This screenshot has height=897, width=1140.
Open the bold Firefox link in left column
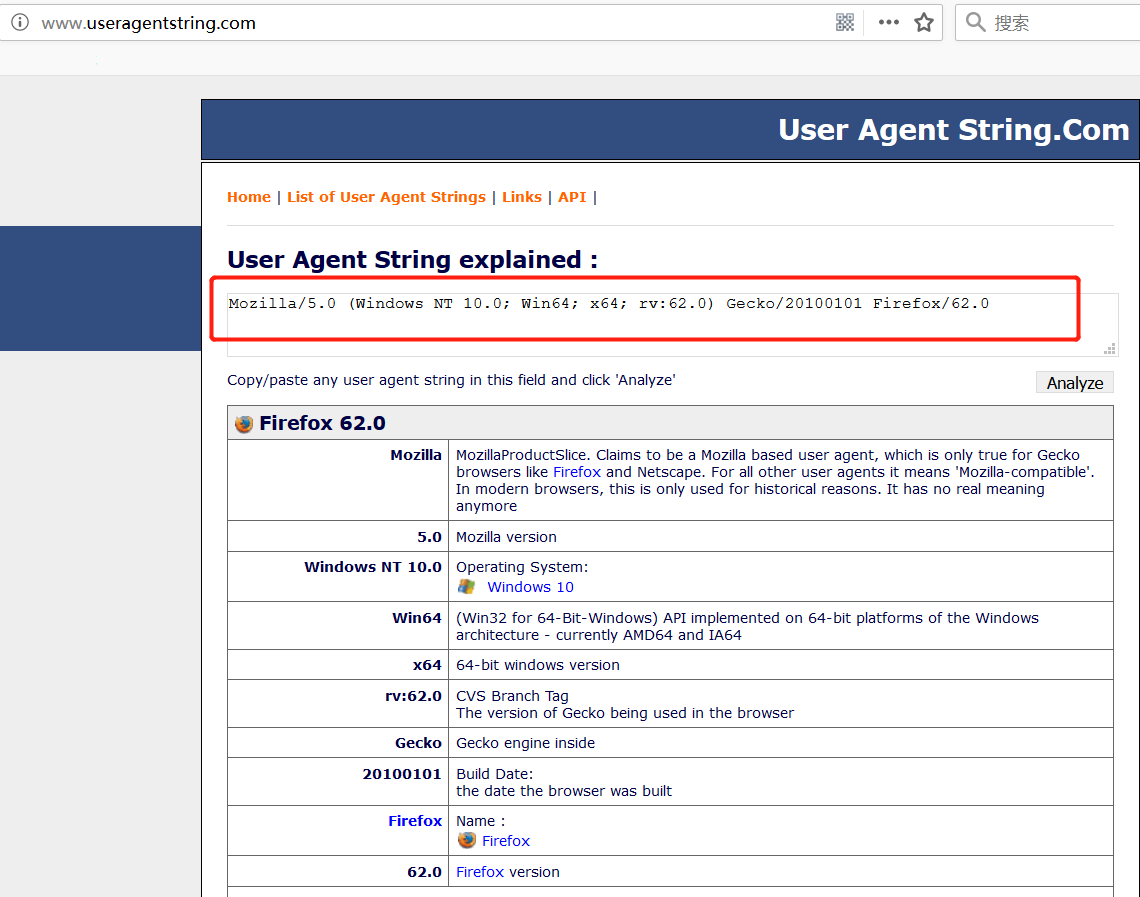click(415, 821)
